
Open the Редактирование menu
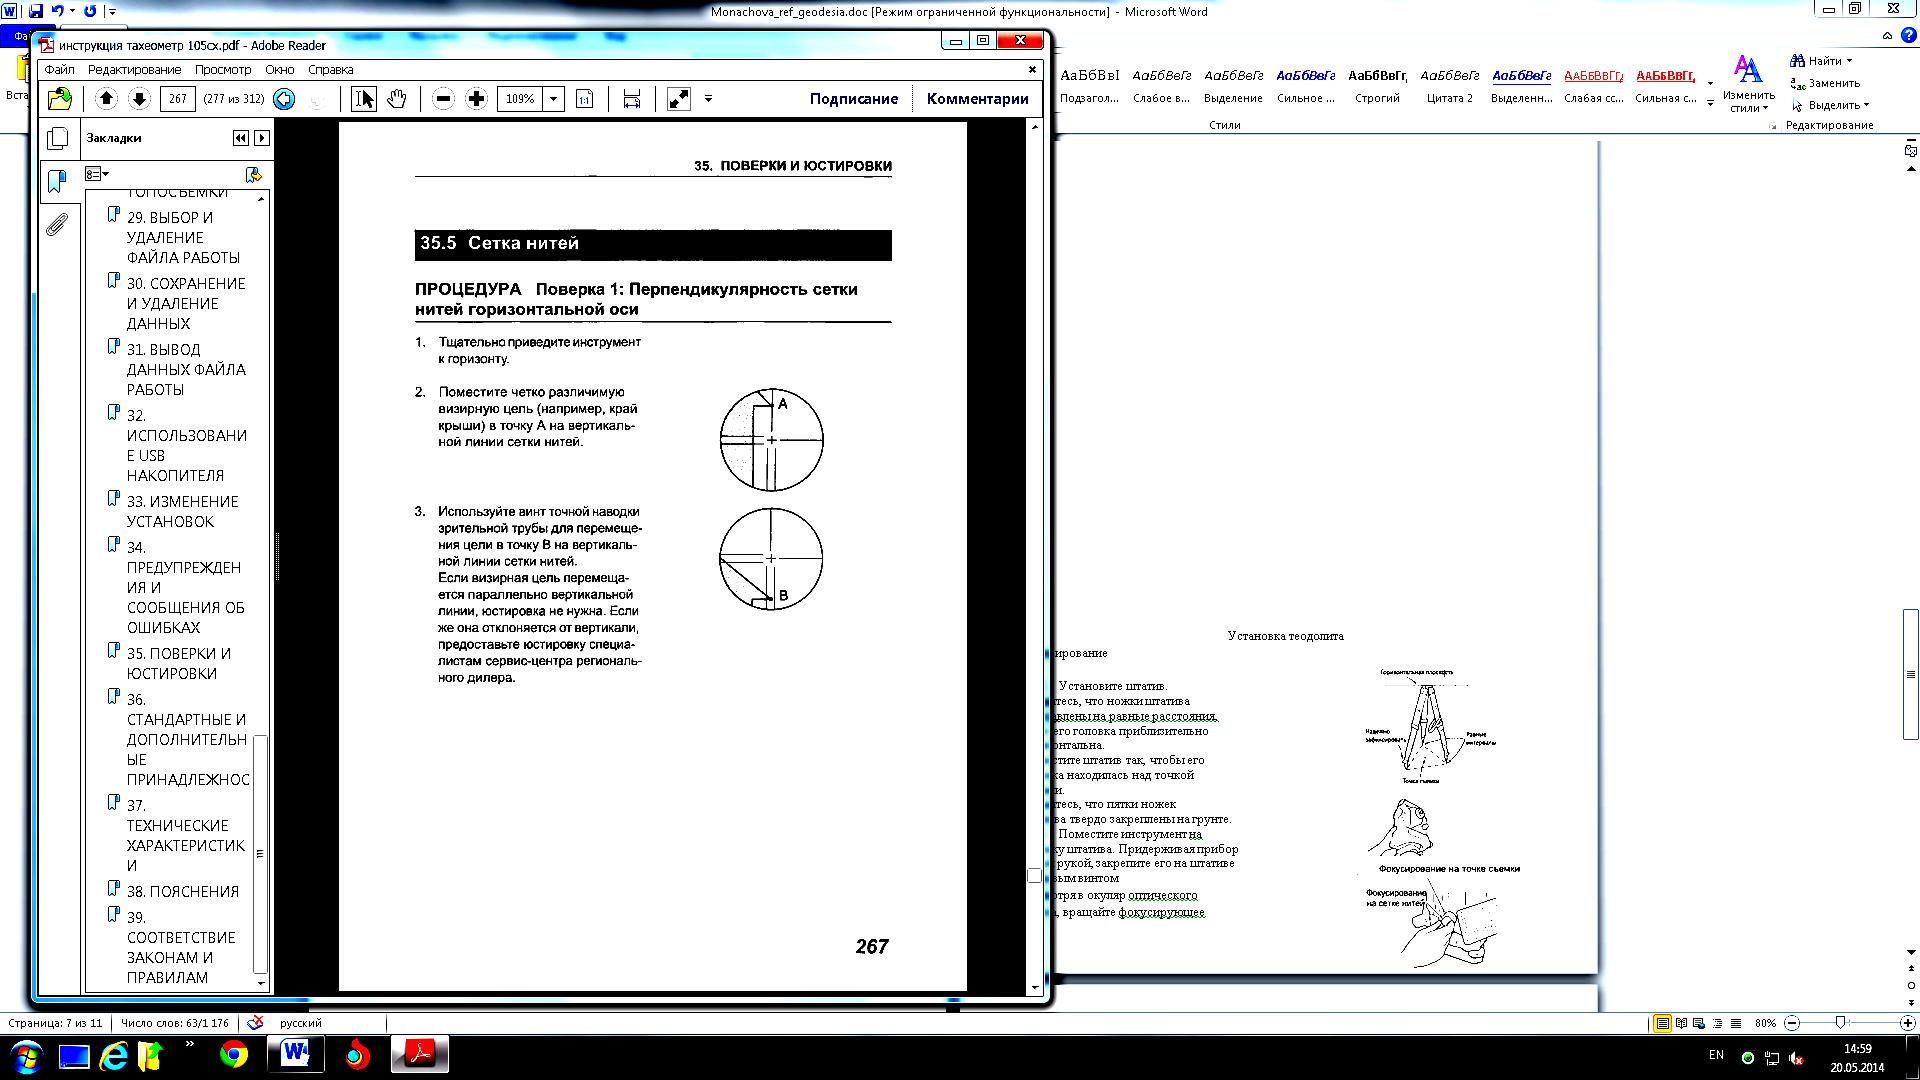tap(134, 69)
